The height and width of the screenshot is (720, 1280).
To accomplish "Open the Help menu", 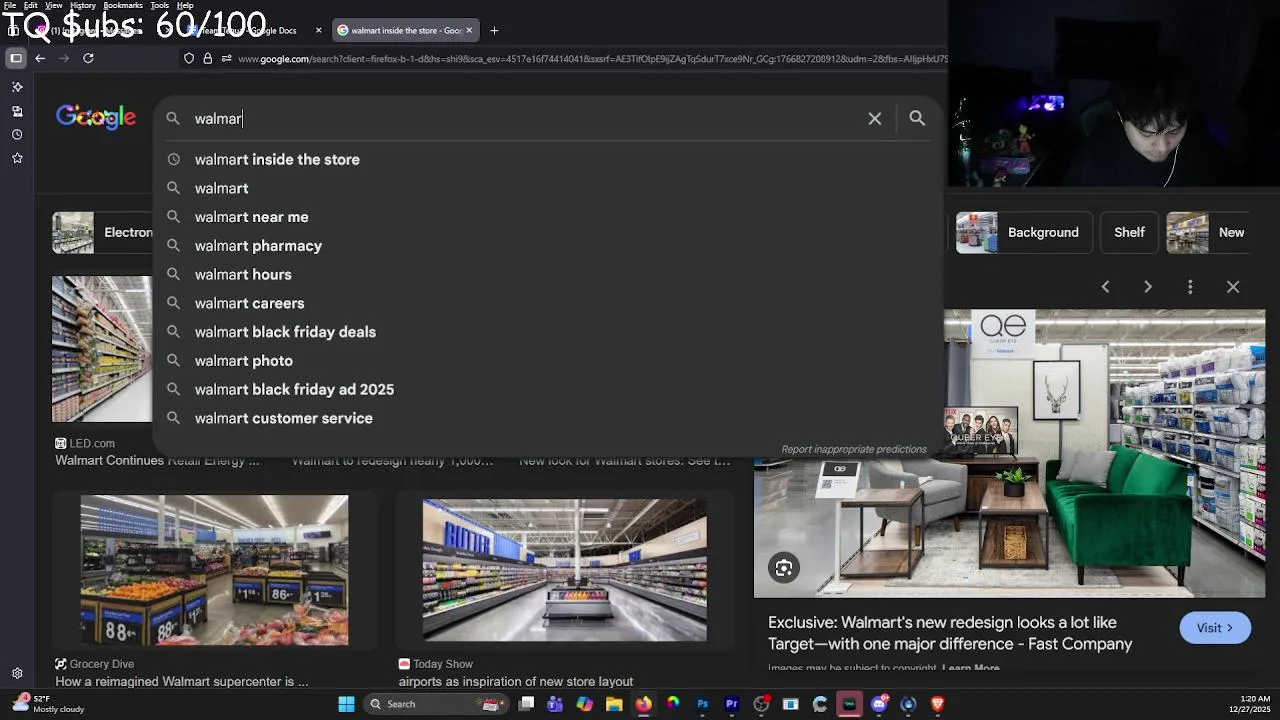I will (x=185, y=5).
